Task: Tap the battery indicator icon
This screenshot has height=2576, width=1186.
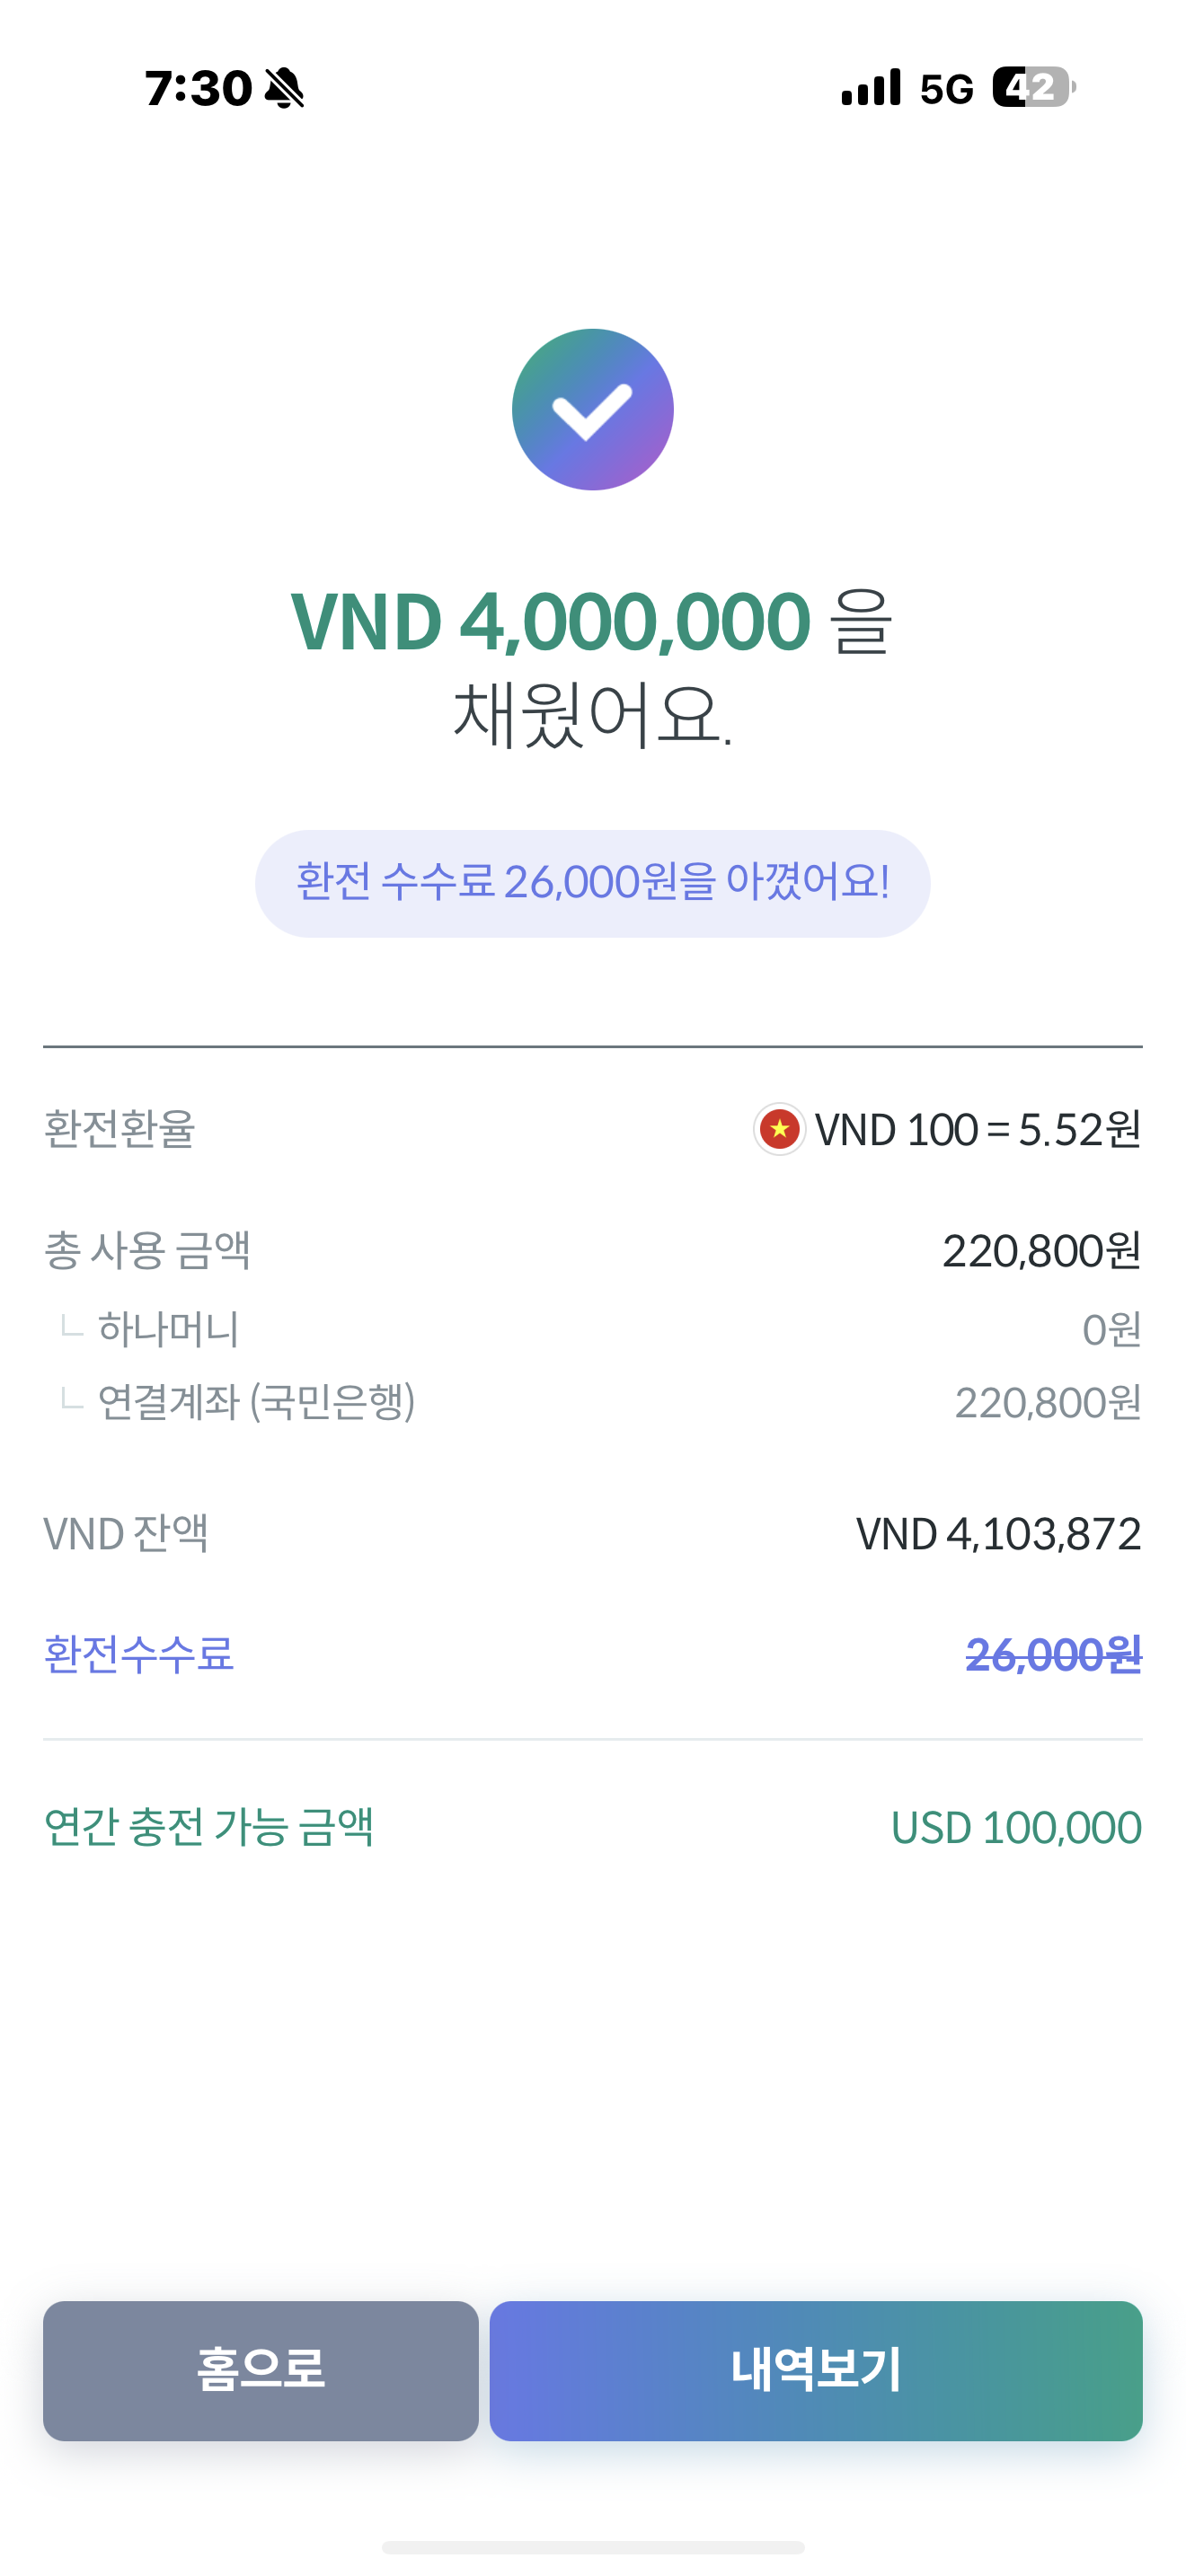Action: pyautogui.click(x=1034, y=88)
